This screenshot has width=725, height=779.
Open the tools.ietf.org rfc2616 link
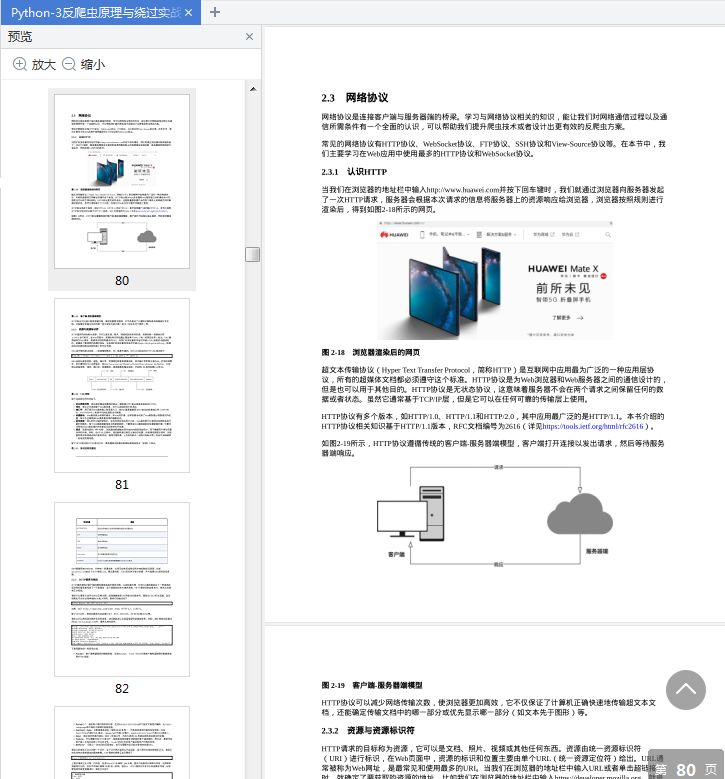(x=592, y=426)
